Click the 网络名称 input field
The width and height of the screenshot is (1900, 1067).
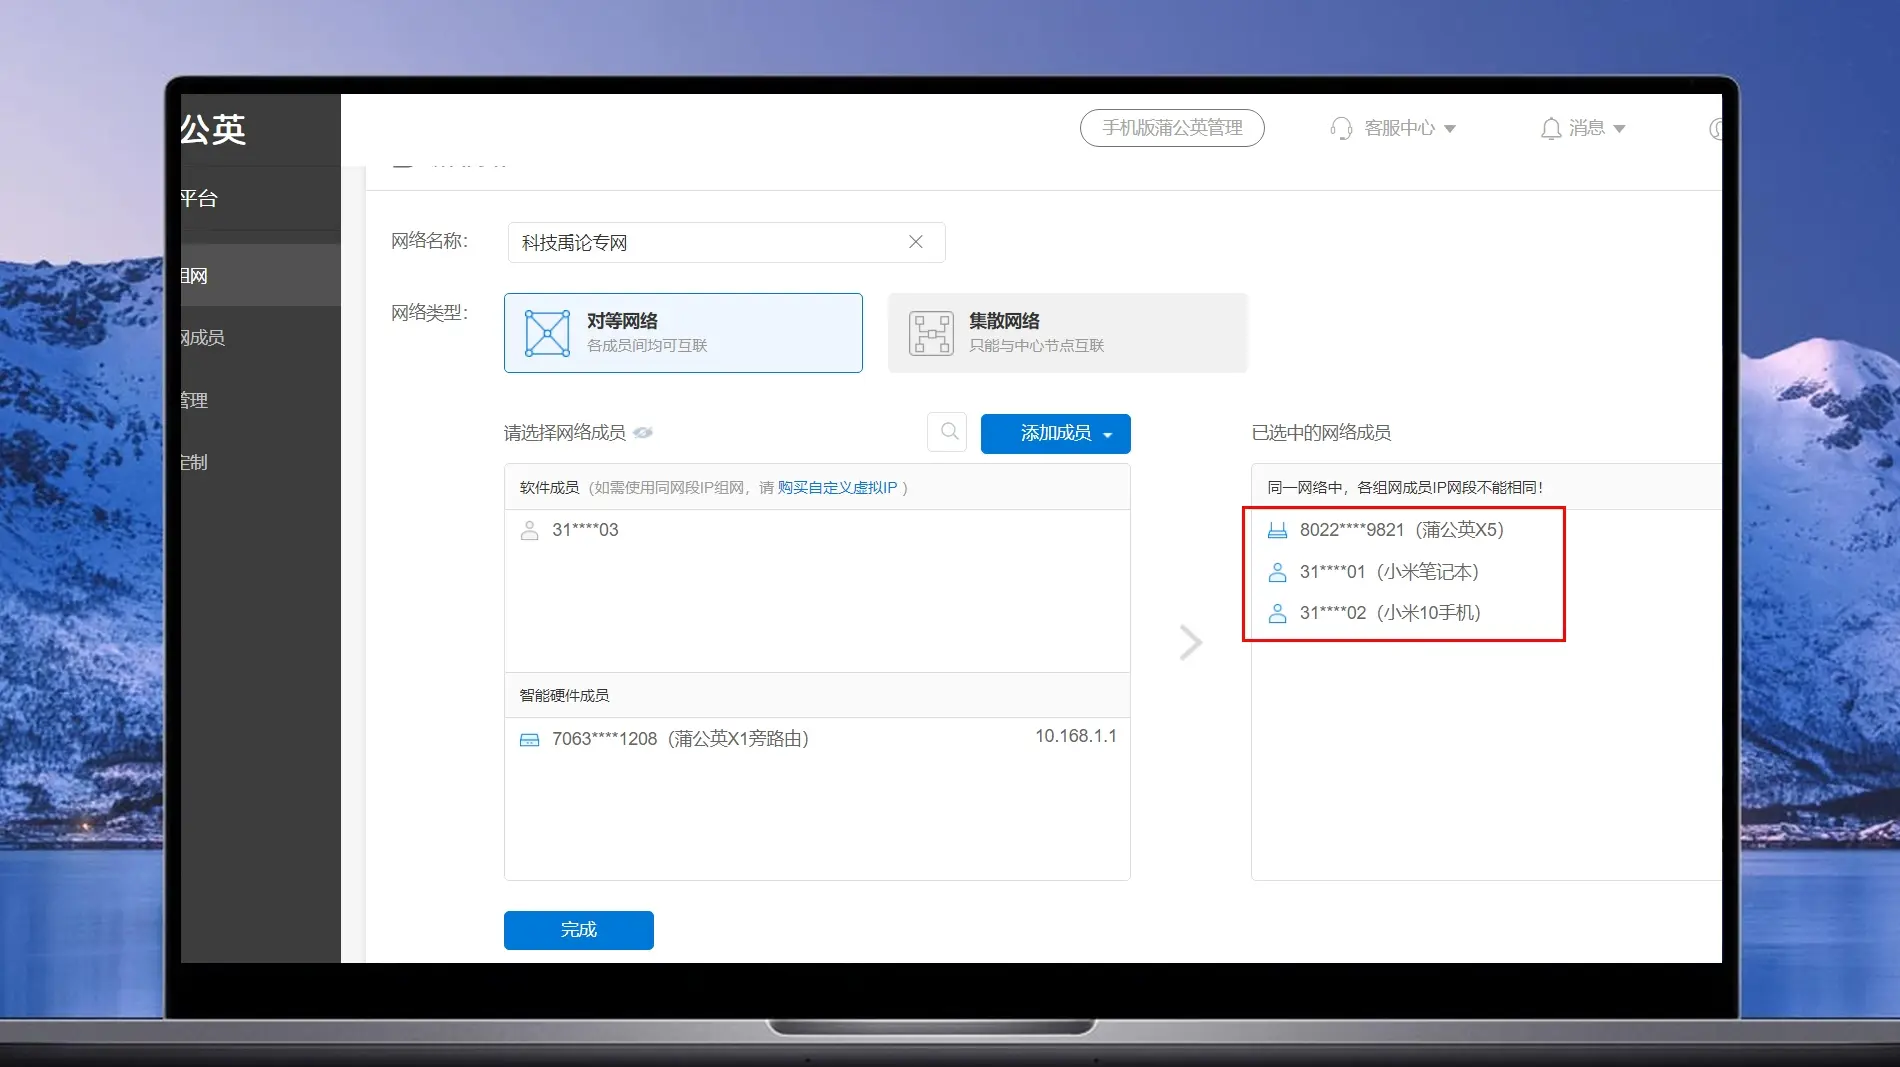pos(726,242)
